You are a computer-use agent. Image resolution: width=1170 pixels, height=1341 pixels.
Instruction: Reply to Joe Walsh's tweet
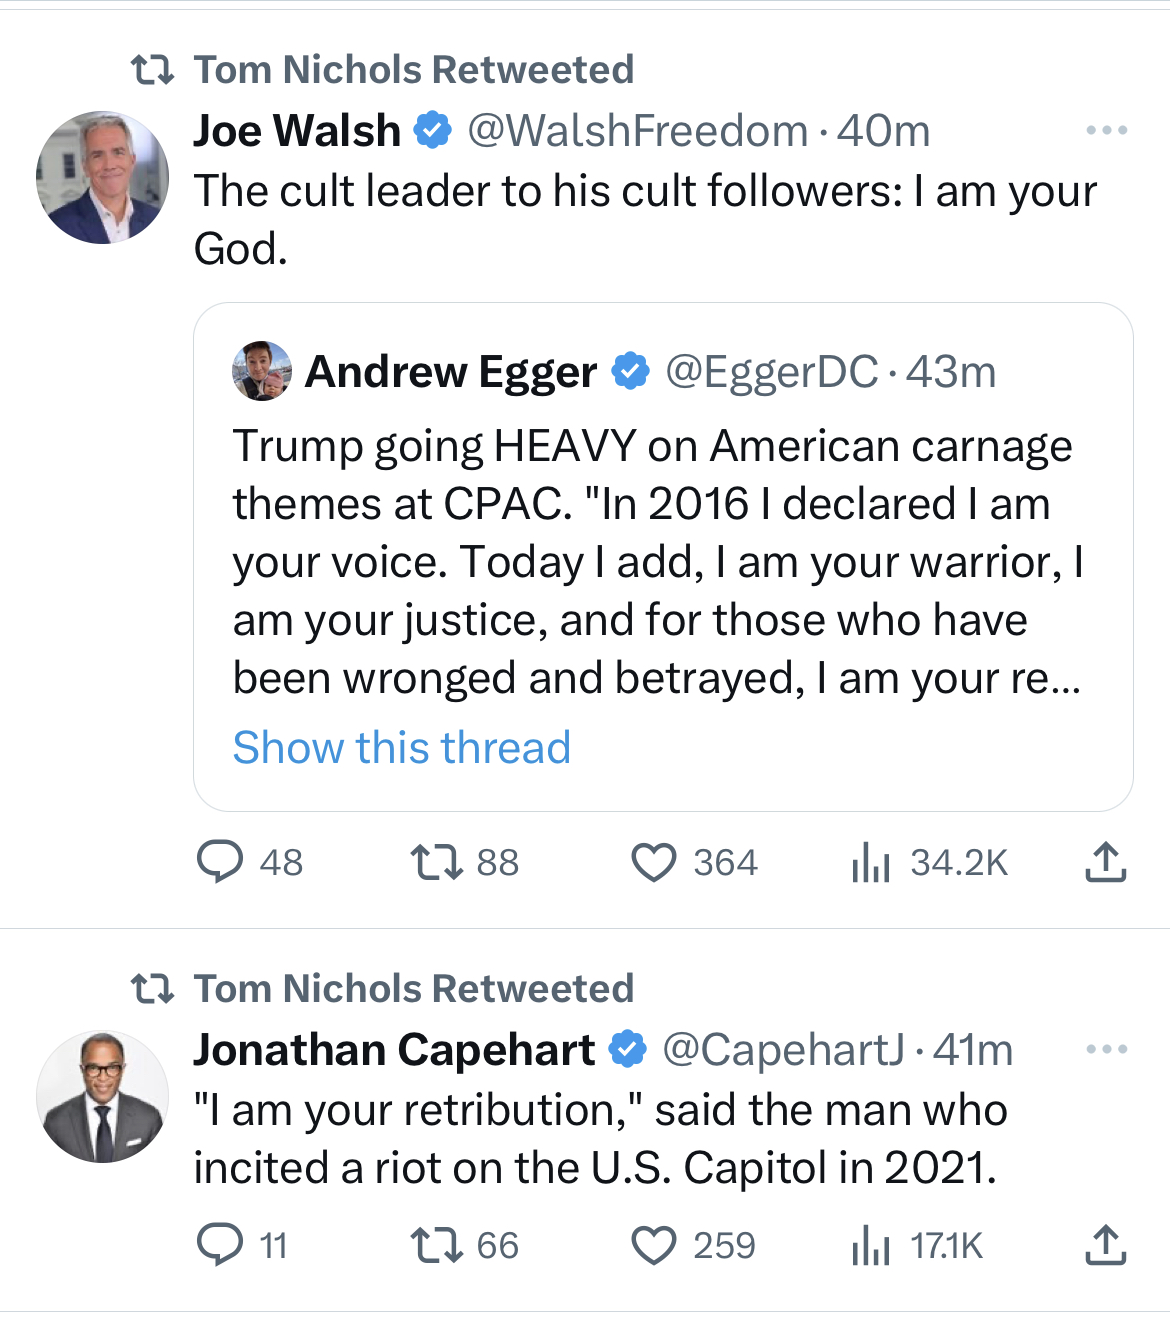click(x=220, y=862)
